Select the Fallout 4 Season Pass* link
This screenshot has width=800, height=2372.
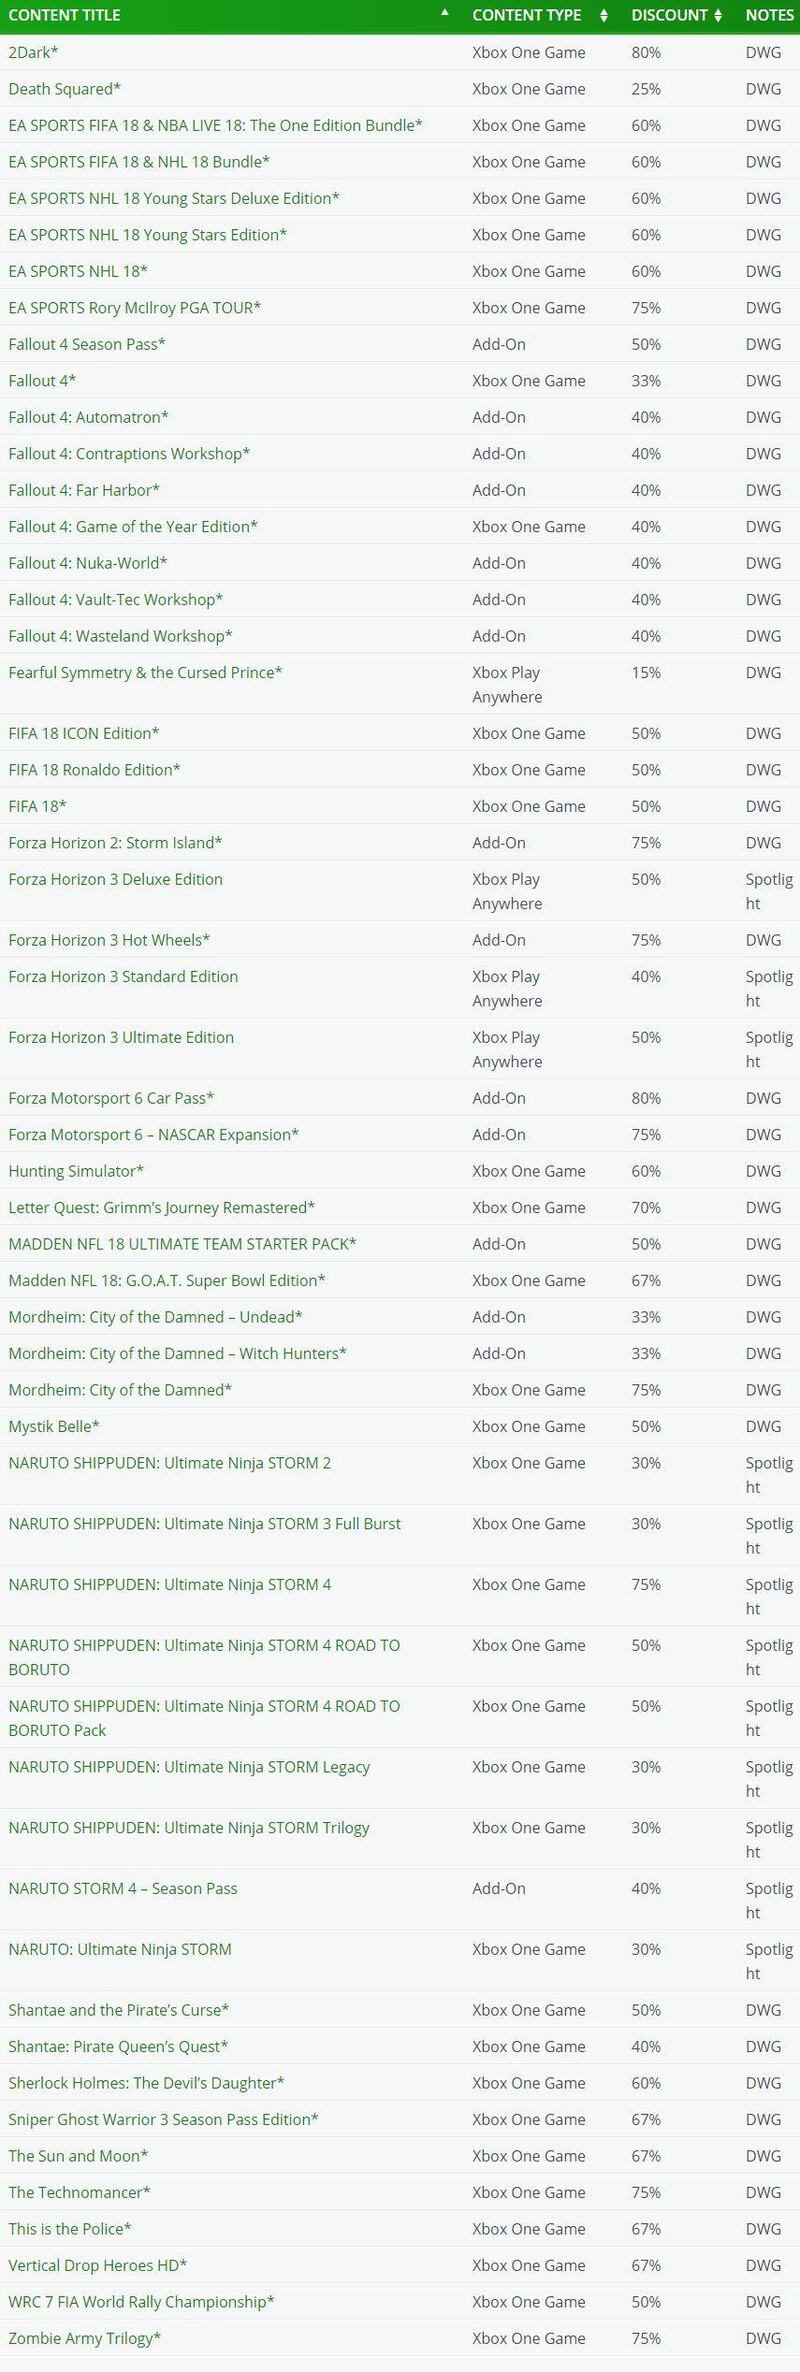tap(87, 344)
